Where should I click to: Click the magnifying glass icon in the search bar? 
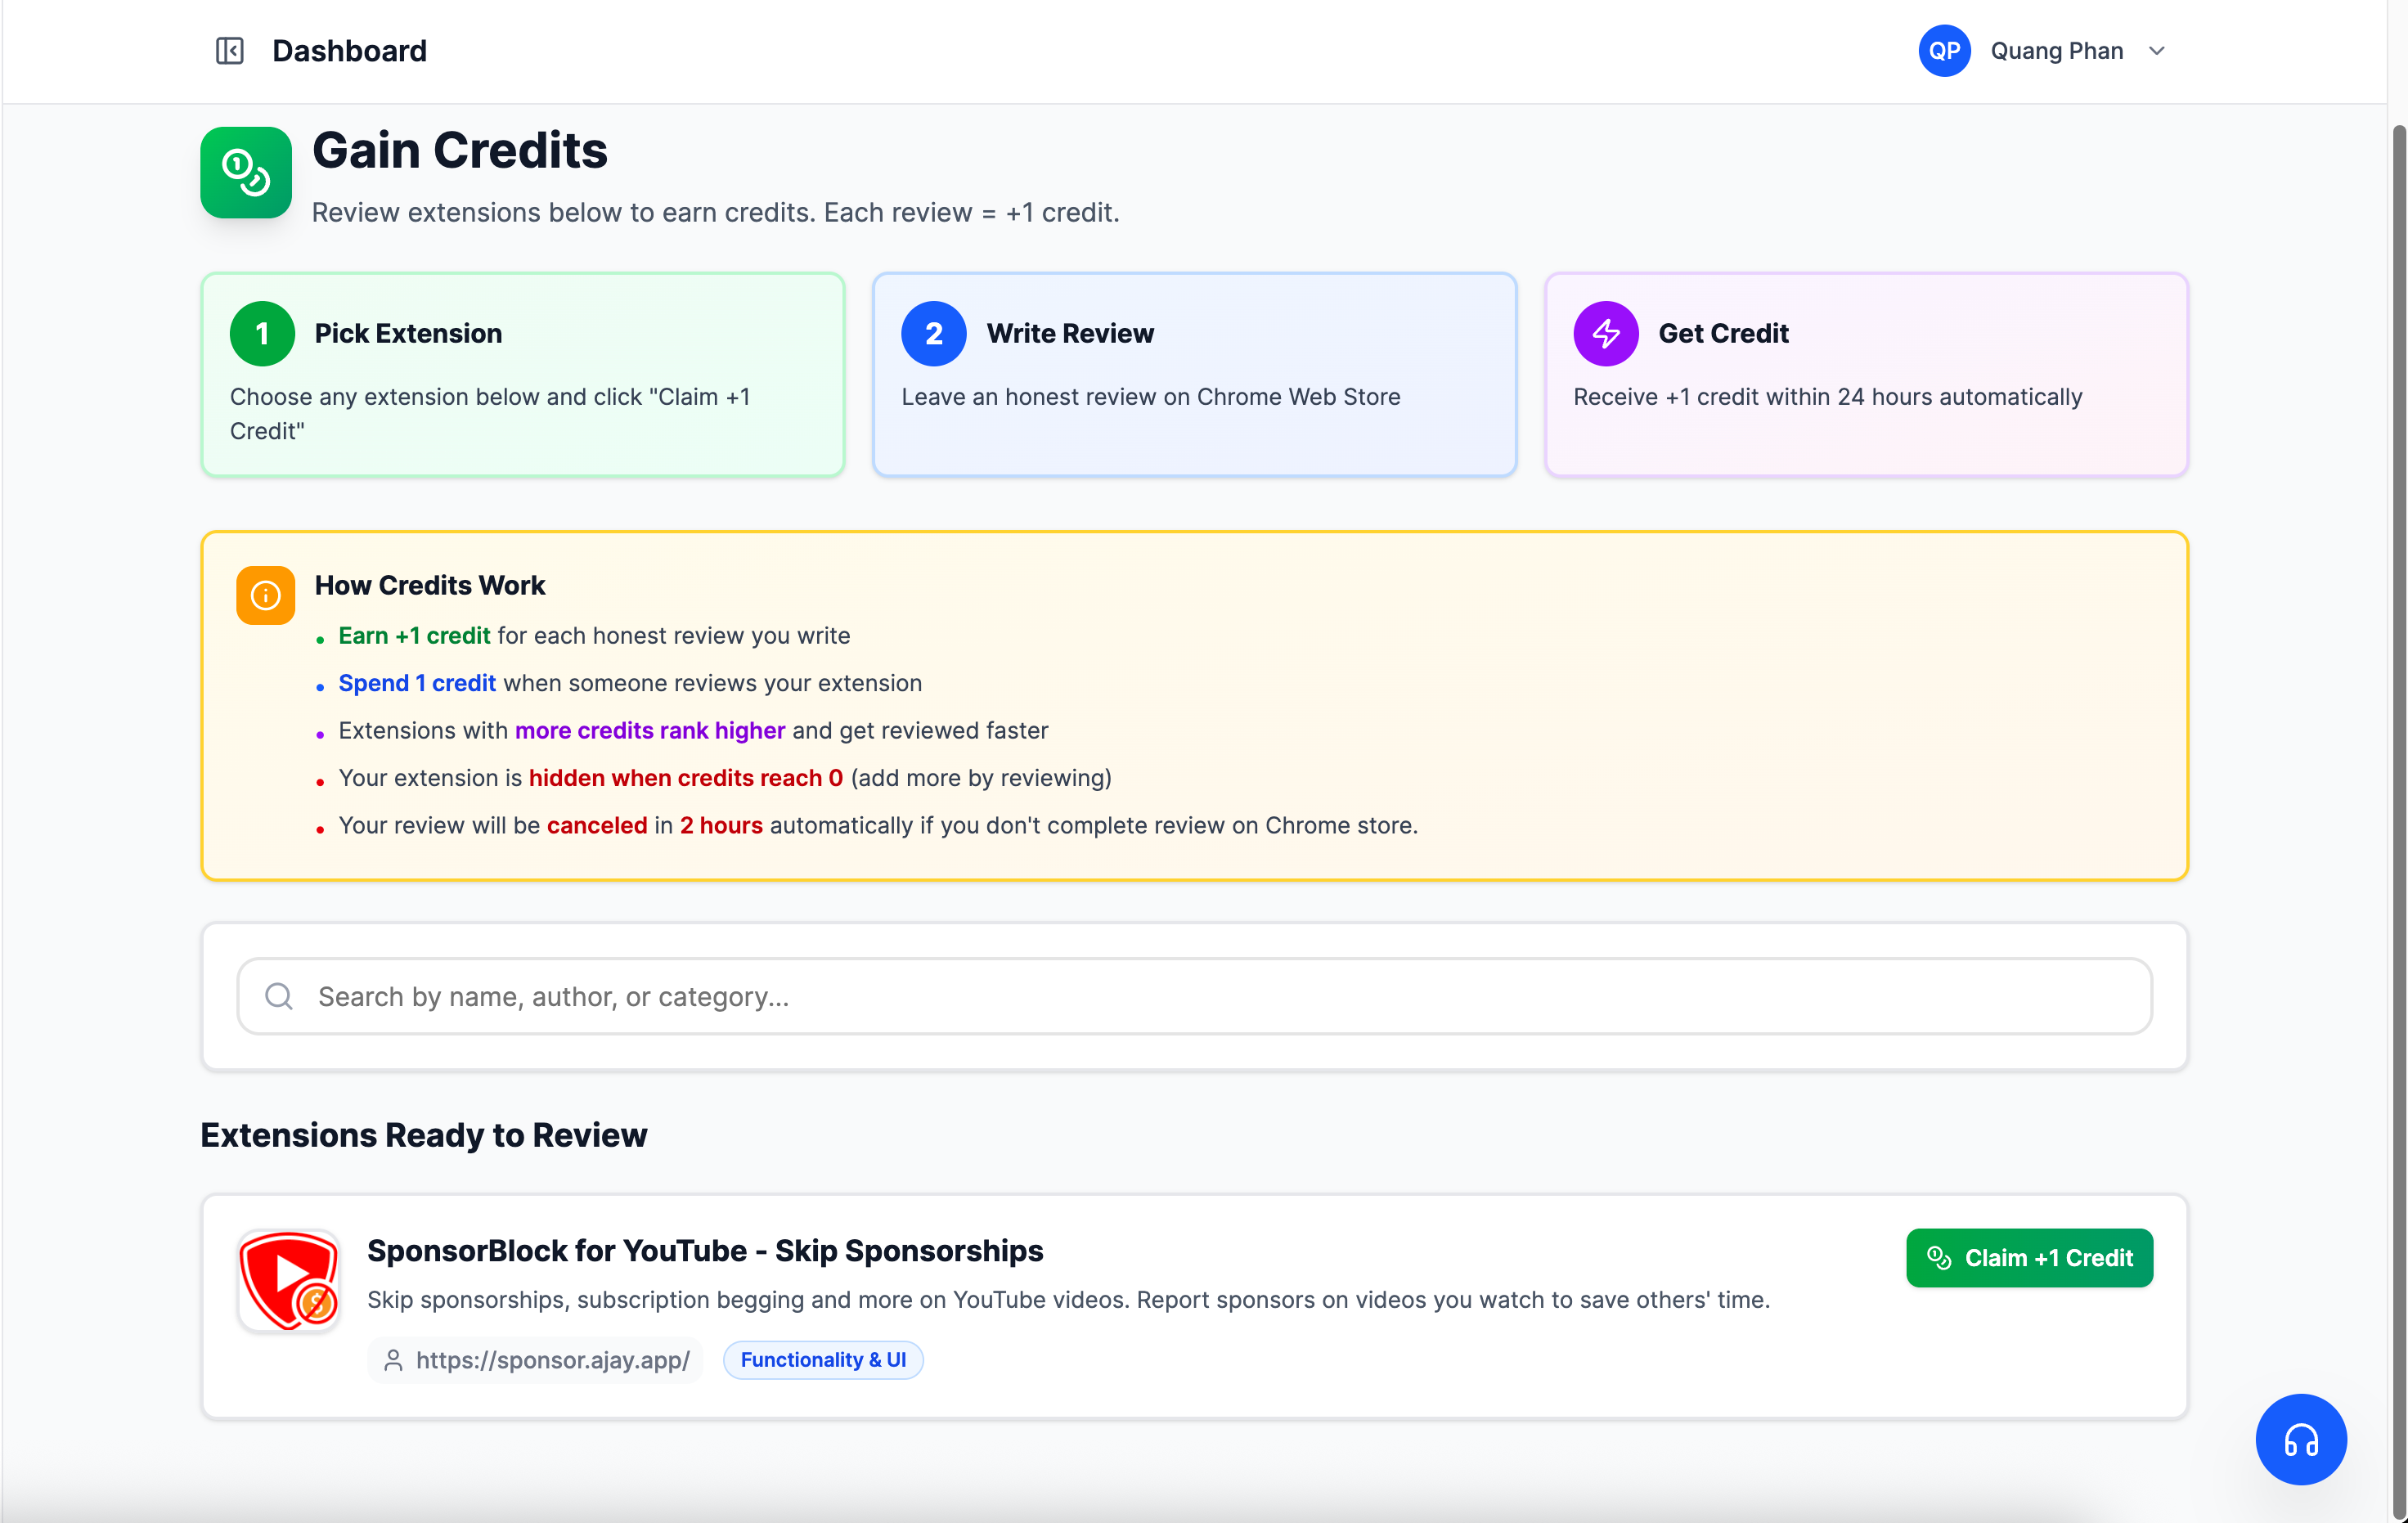(279, 996)
